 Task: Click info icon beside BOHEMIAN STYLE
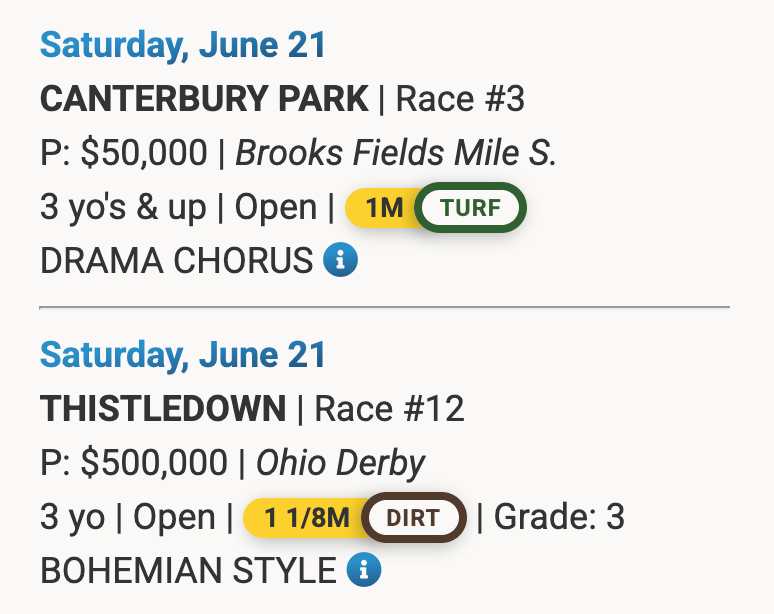pos(364,571)
